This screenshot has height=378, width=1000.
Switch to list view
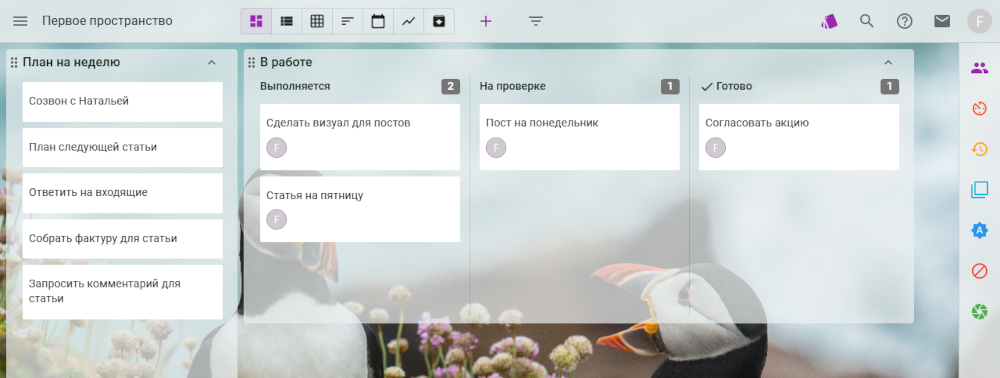pyautogui.click(x=287, y=21)
